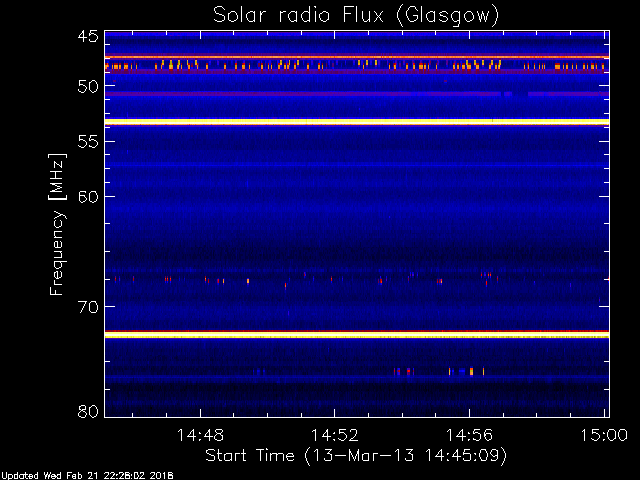Click the 55 frequency tick label
This screenshot has width=640, height=480.
point(88,142)
